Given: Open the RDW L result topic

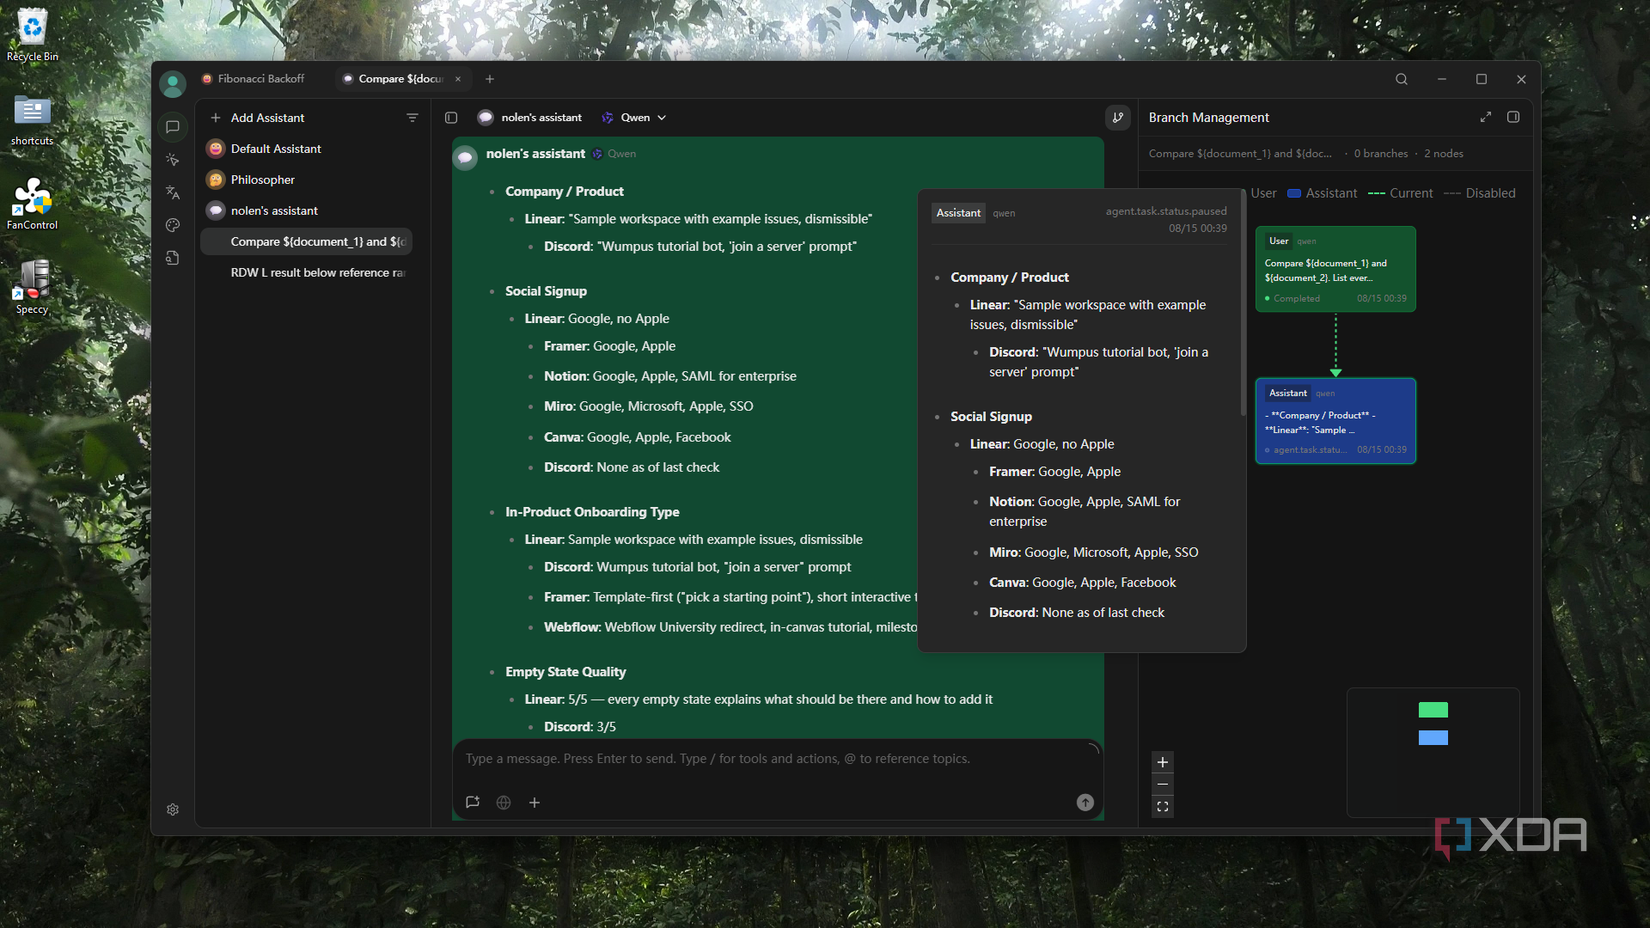Looking at the screenshot, I should [x=307, y=273].
